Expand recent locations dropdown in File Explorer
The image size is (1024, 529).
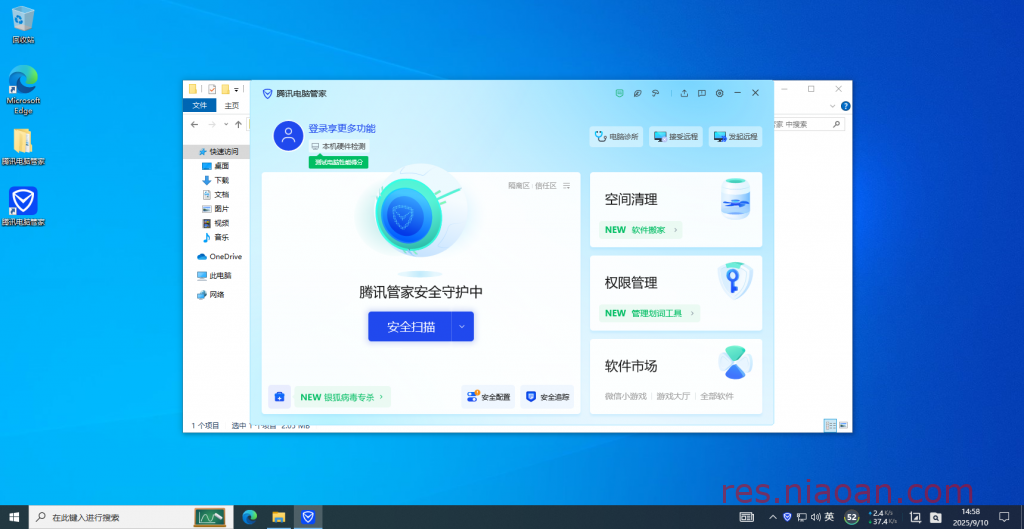pos(226,124)
